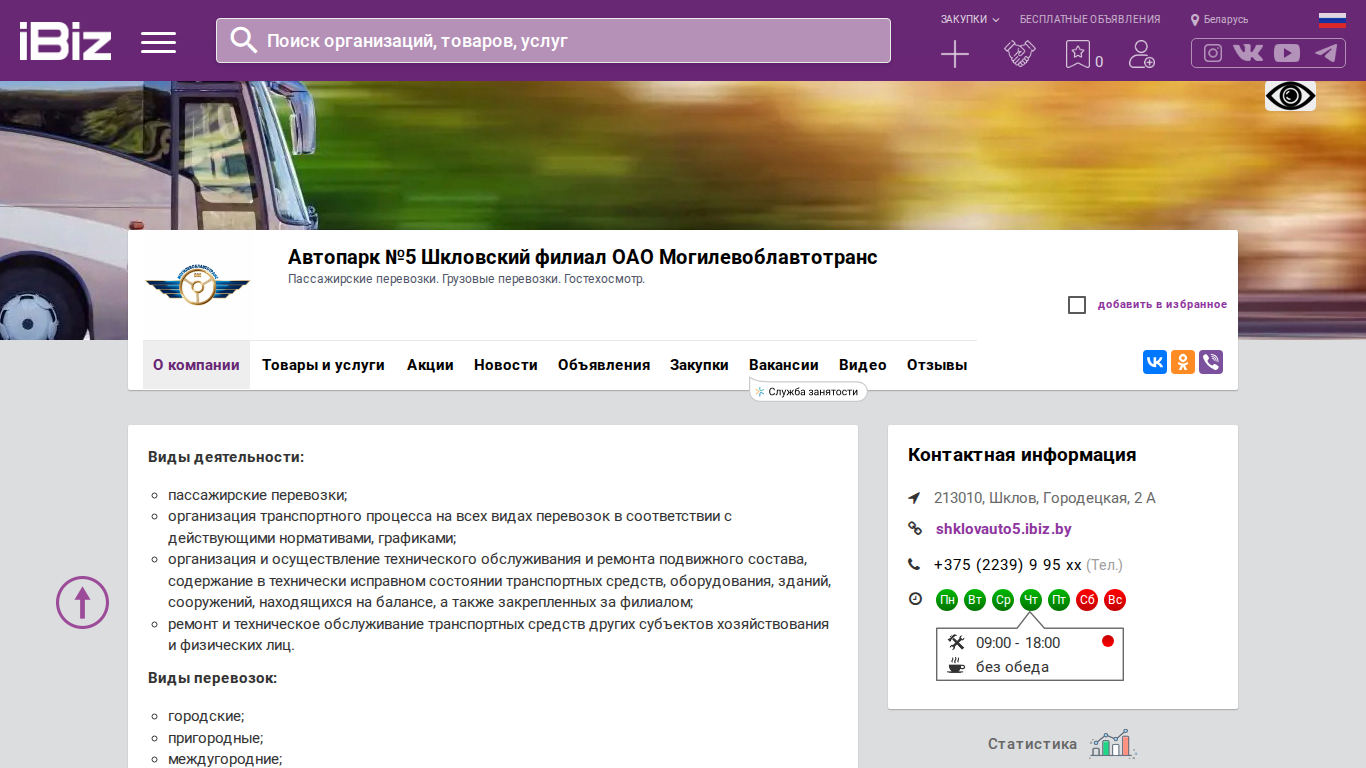
Task: Click the '09:00 - 18:00' hours text
Action: pyautogui.click(x=1018, y=643)
